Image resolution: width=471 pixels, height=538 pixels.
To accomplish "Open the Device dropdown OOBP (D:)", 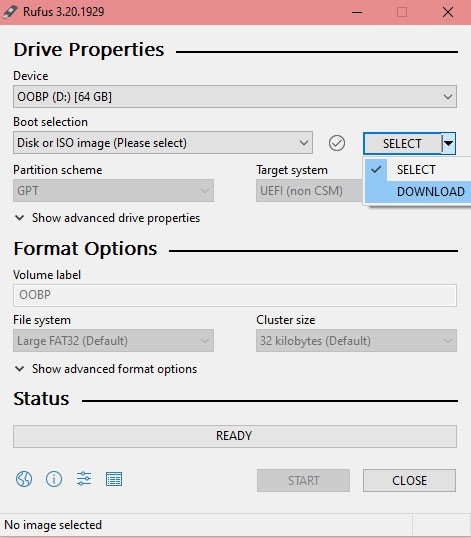I will (235, 97).
